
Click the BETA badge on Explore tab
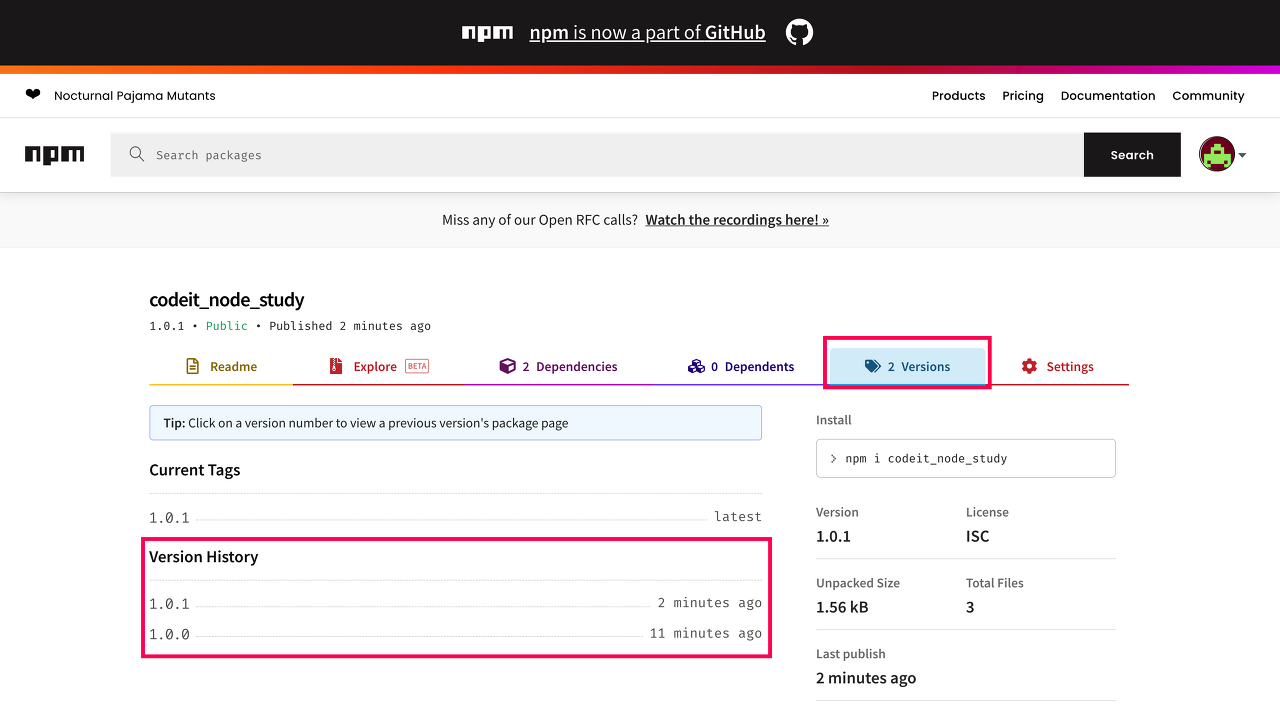pos(417,366)
